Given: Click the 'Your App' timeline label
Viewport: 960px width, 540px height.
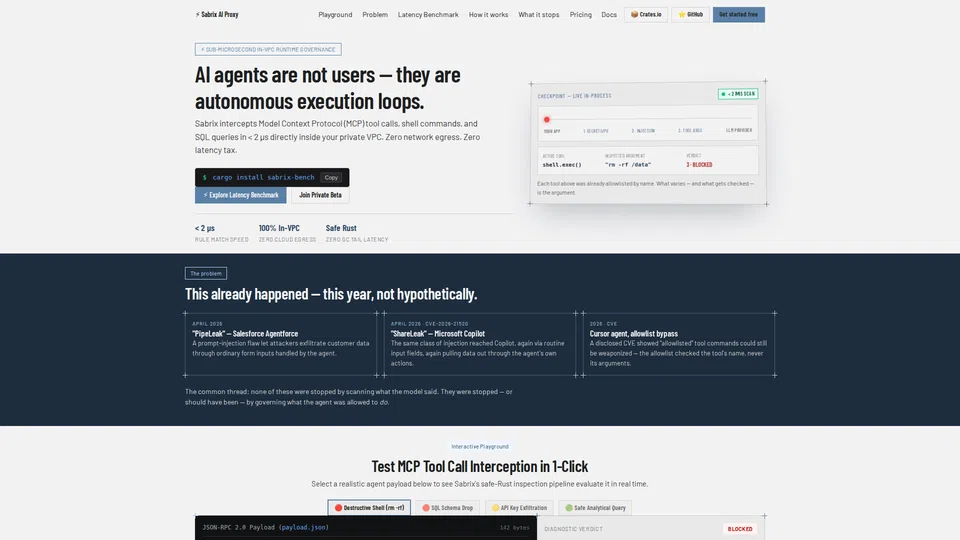Looking at the screenshot, I should [552, 131].
